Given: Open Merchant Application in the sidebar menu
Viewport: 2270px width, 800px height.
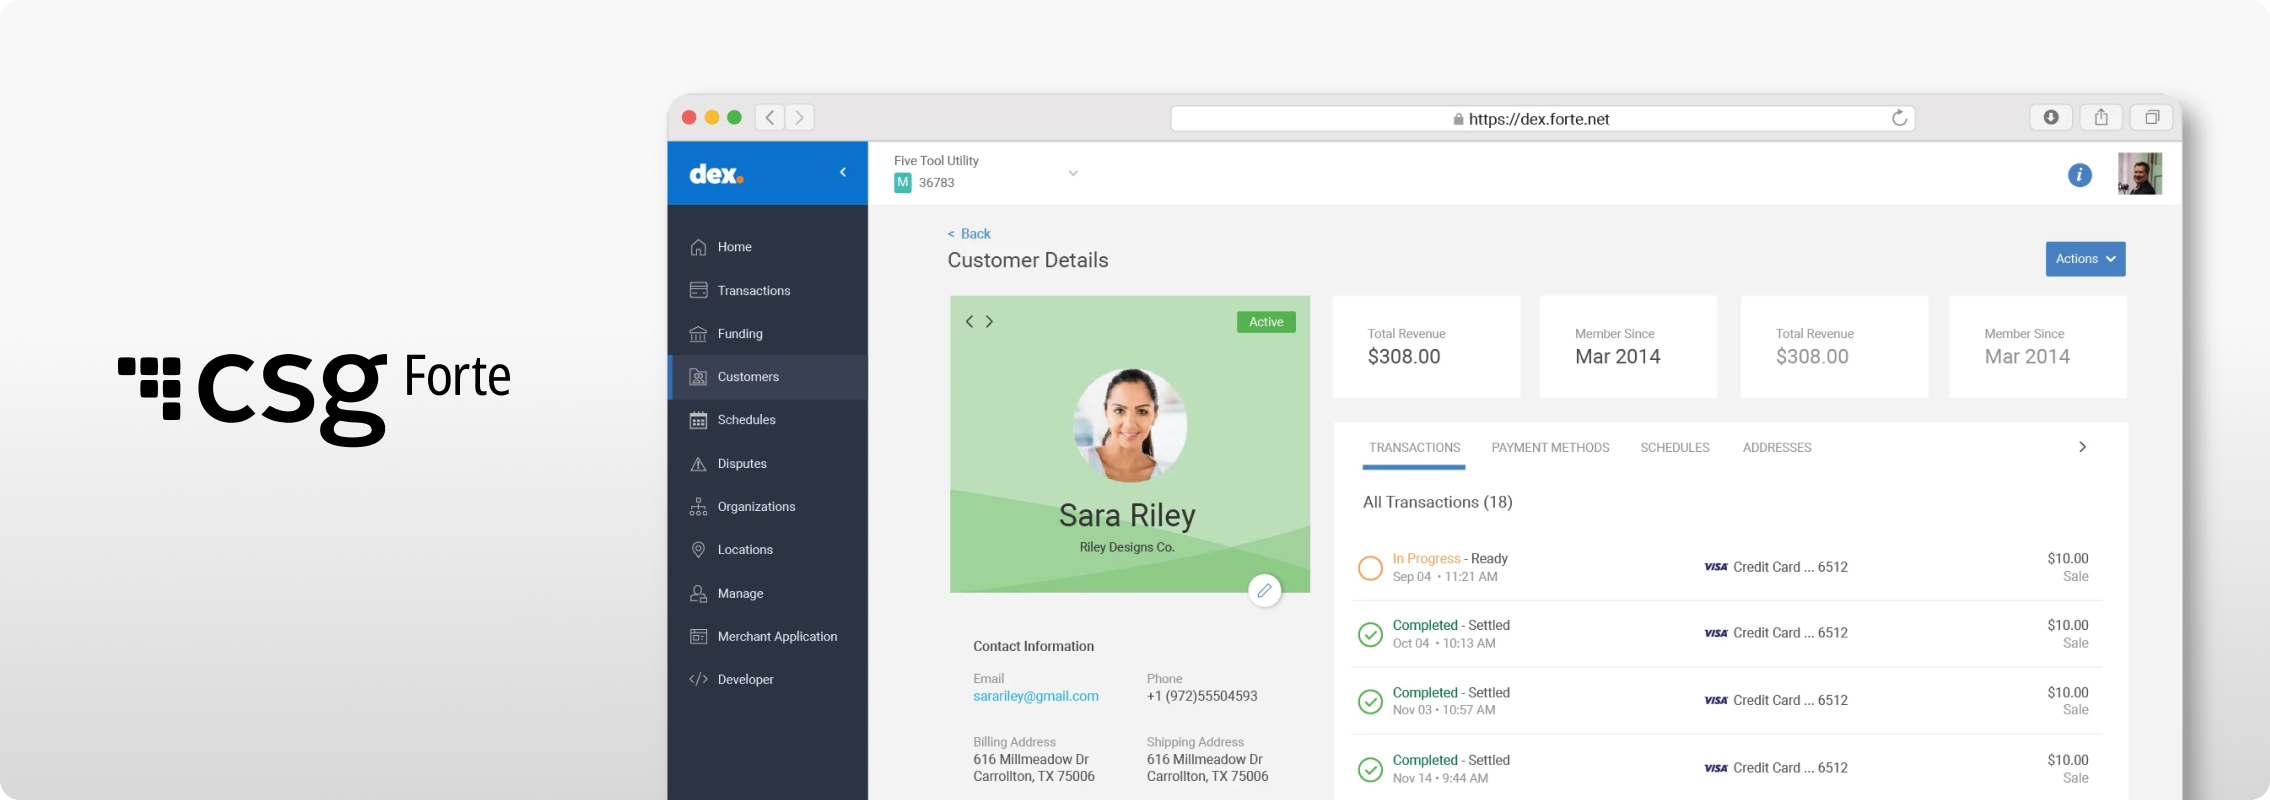Looking at the screenshot, I should (767, 637).
